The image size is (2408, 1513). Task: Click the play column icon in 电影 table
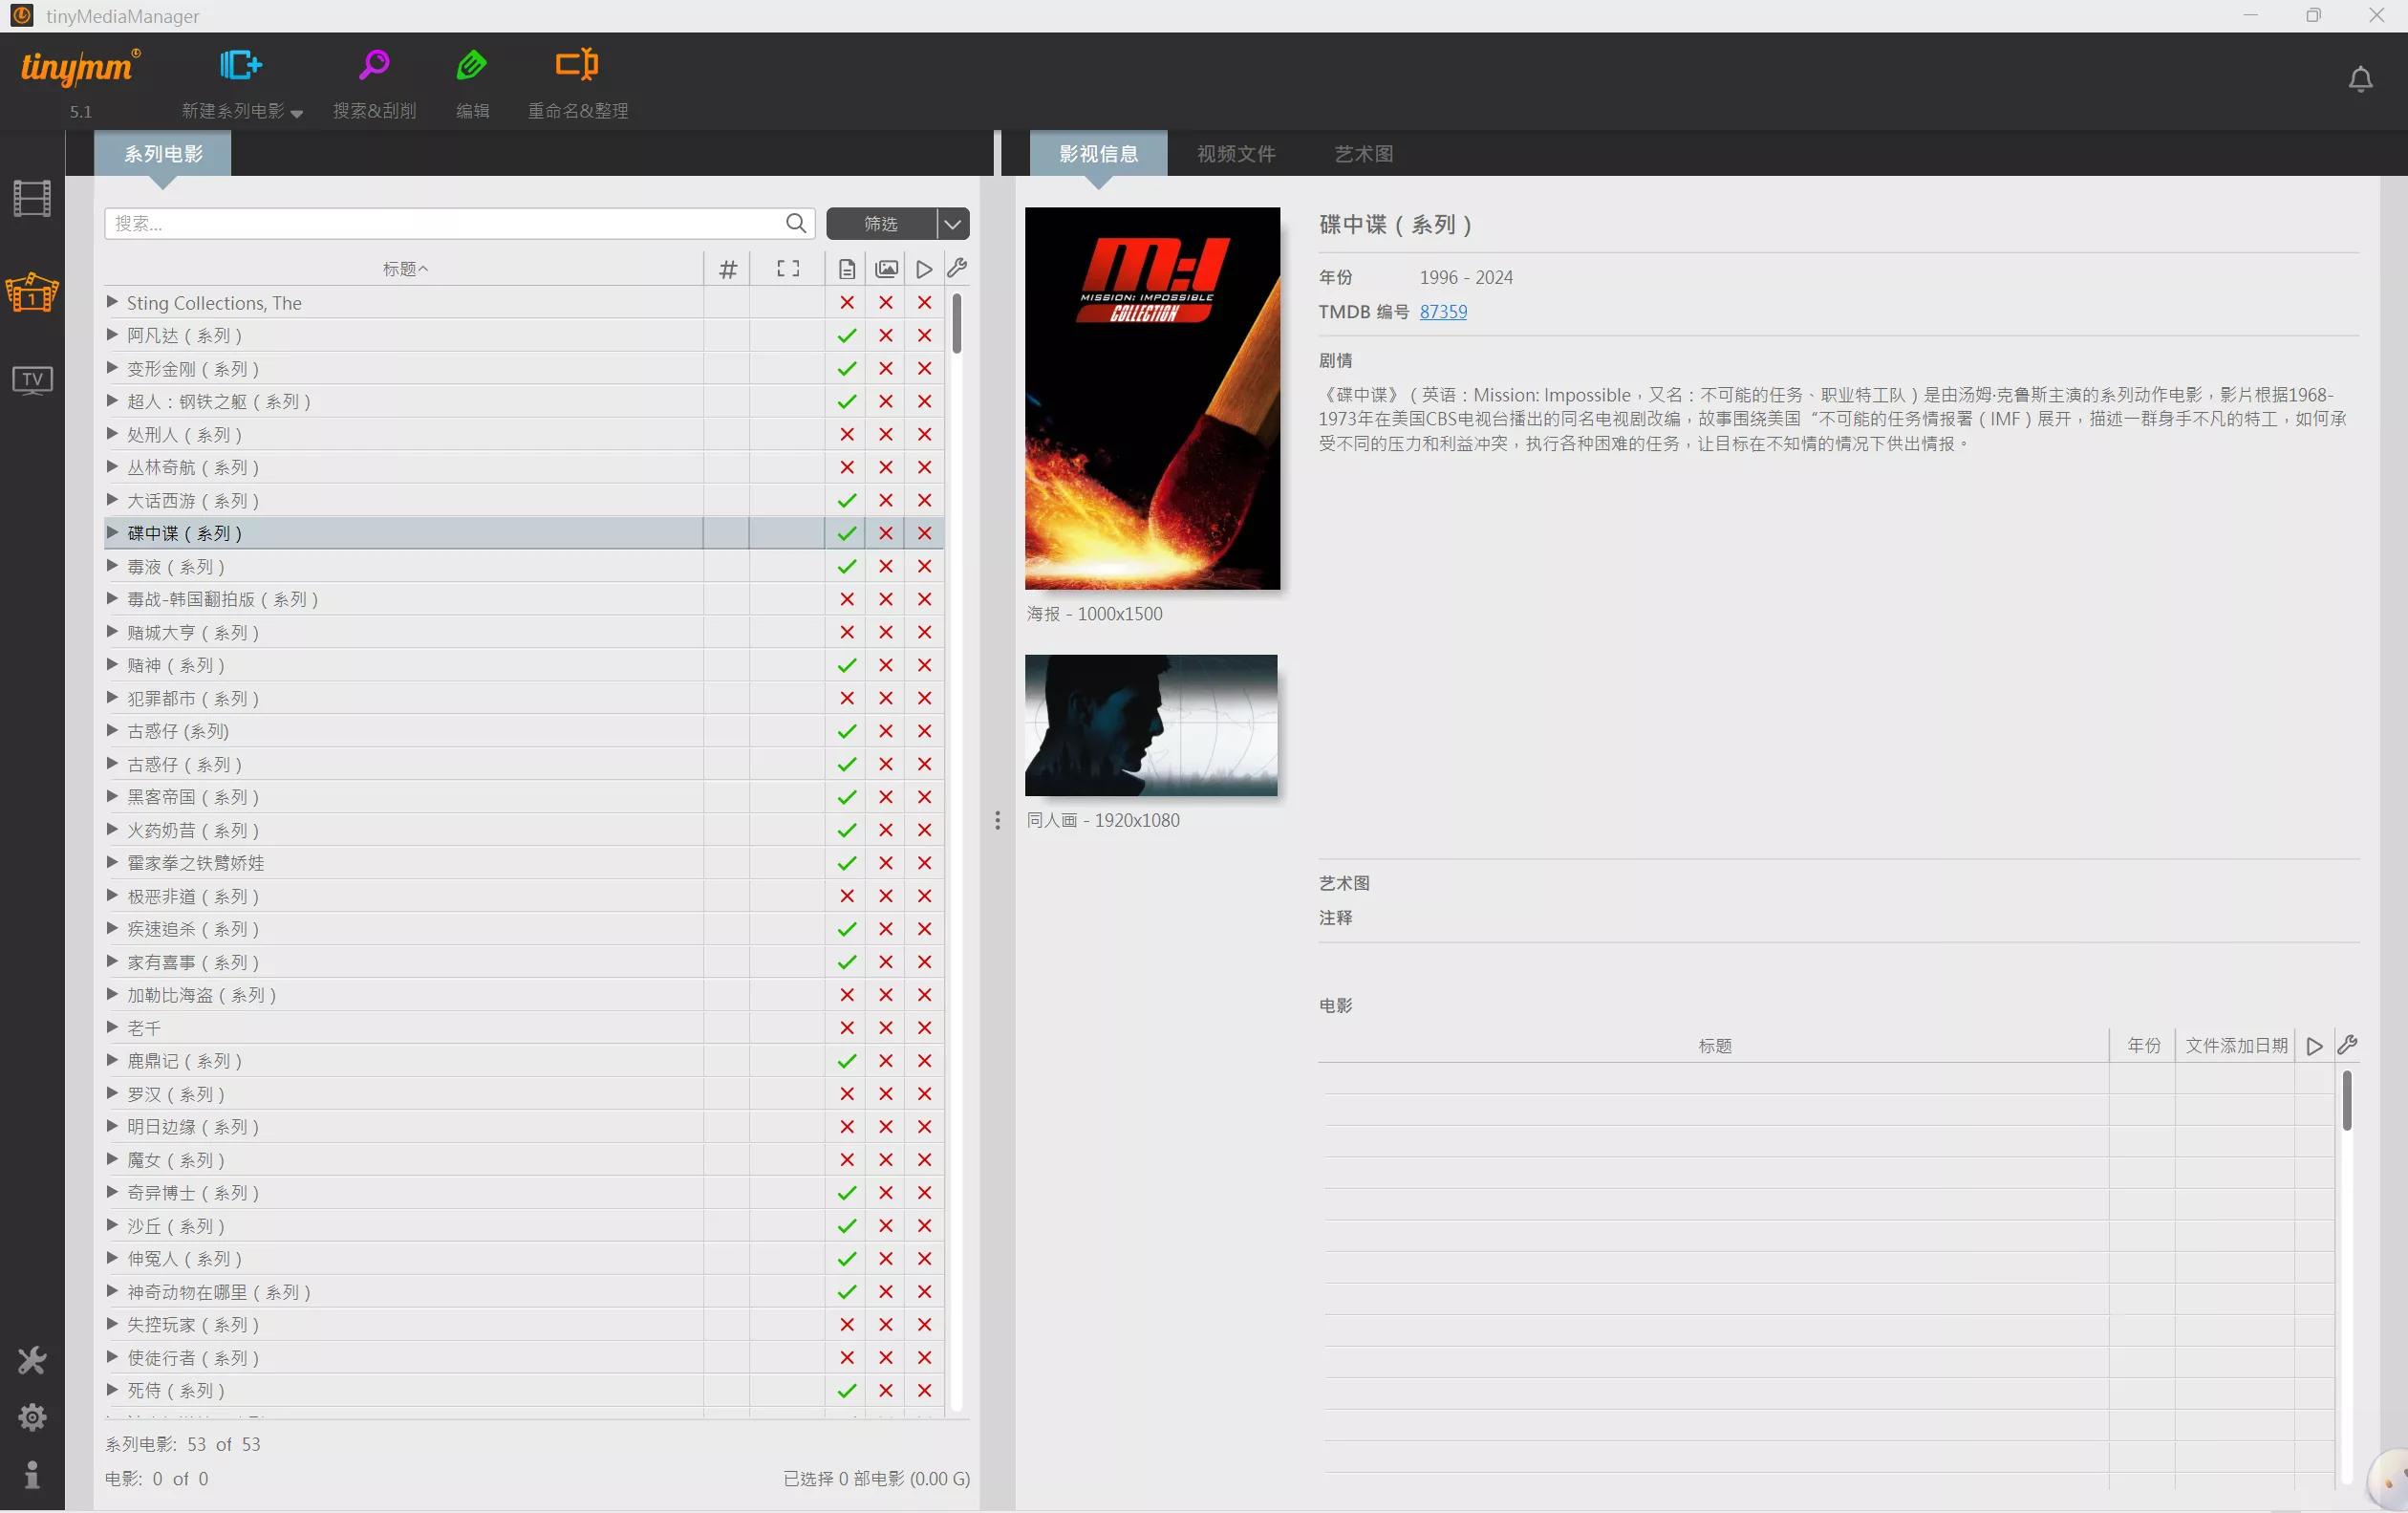(x=2314, y=1046)
